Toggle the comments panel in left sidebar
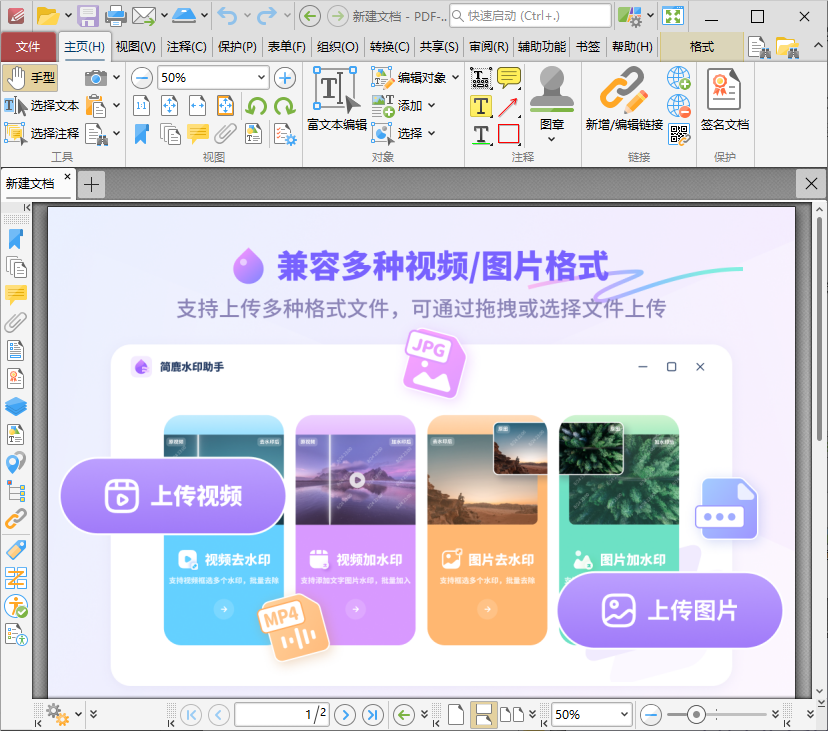Screen dimensions: 828x731 click(x=15, y=295)
